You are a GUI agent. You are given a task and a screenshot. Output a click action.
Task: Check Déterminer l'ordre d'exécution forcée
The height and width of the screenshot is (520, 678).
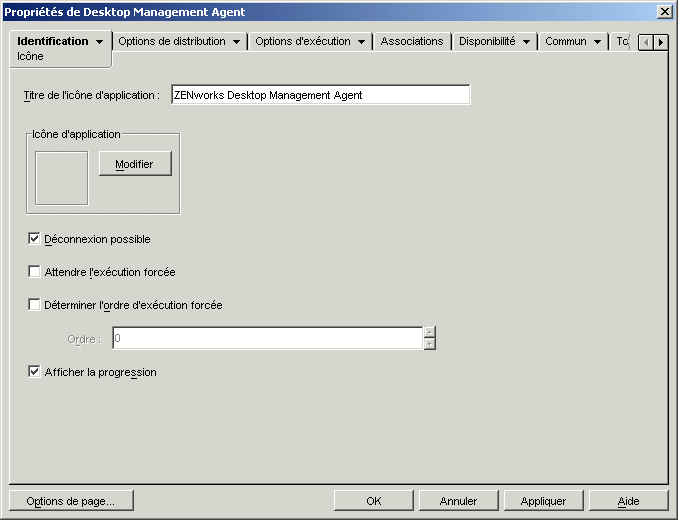[x=34, y=304]
